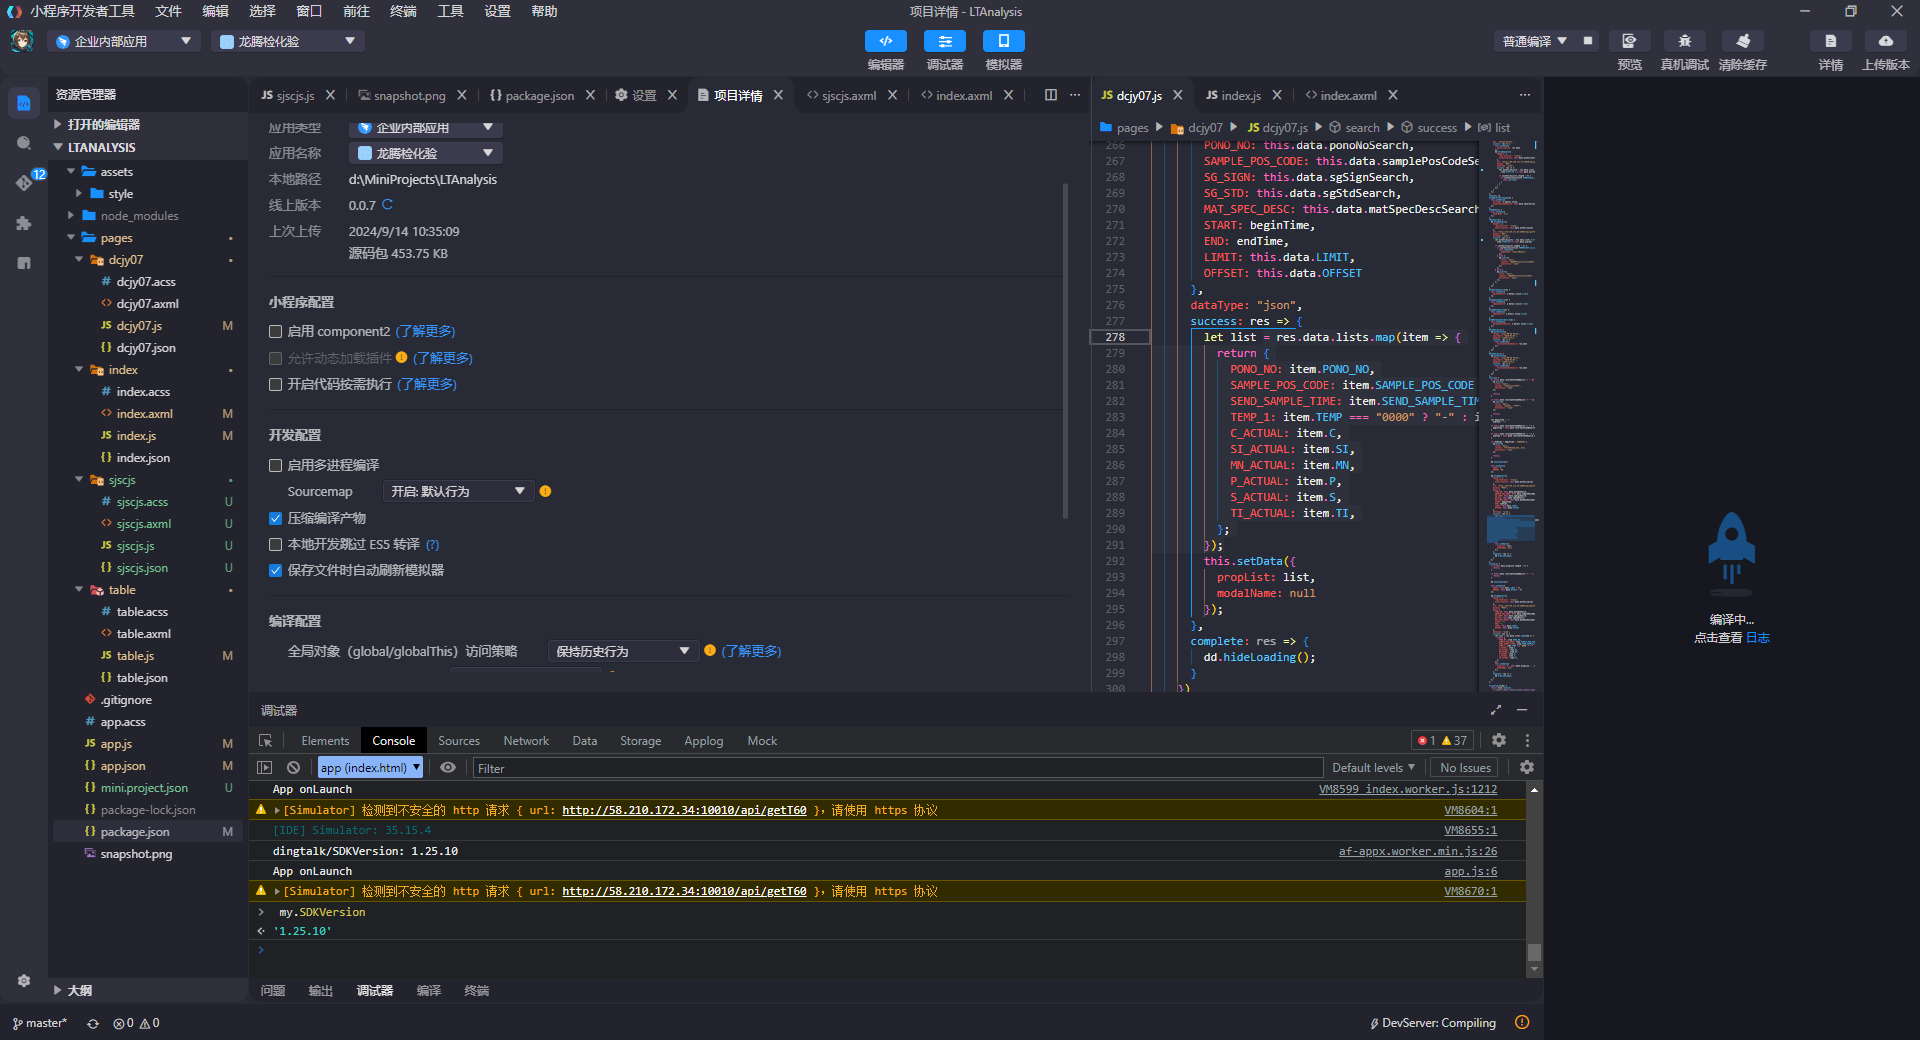Image resolution: width=1920 pixels, height=1040 pixels.
Task: Click the sync changes icon in status bar
Action: pyautogui.click(x=93, y=1024)
